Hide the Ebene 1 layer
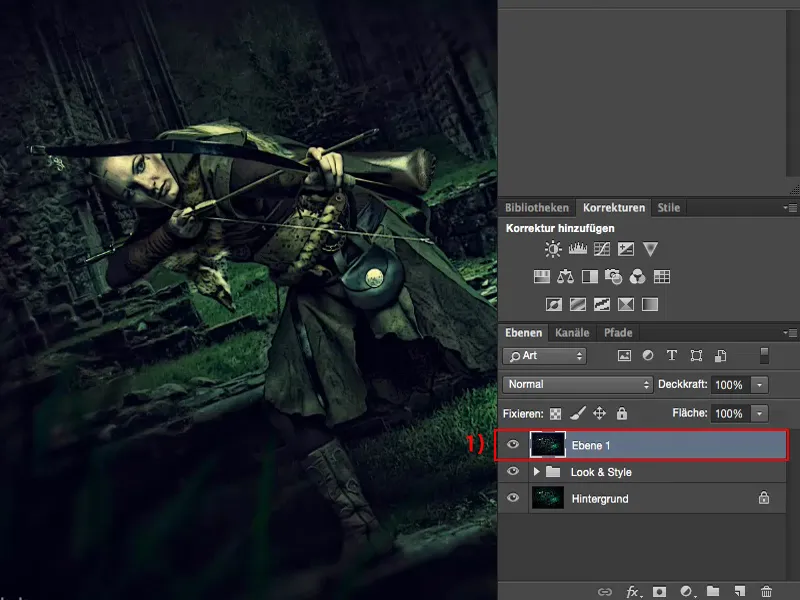This screenshot has width=800, height=600. tap(513, 445)
